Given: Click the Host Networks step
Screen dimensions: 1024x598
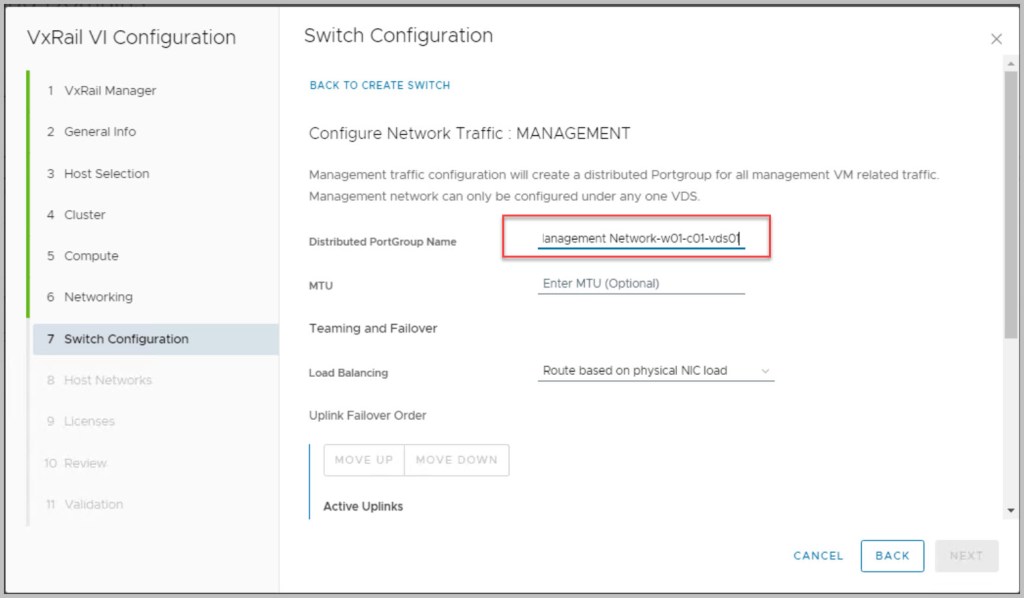Looking at the screenshot, I should (x=108, y=380).
